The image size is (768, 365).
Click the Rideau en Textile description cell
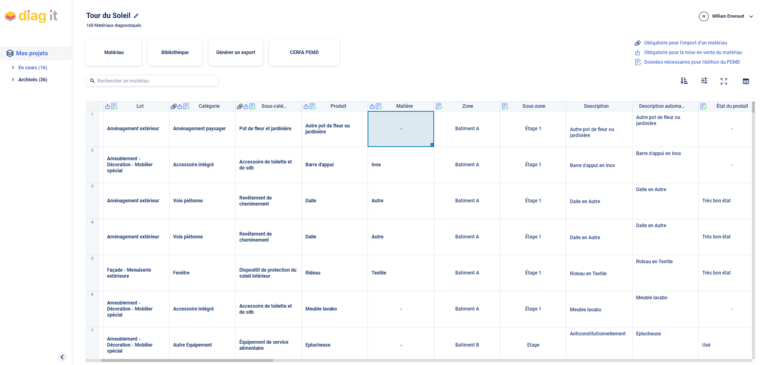(x=599, y=273)
